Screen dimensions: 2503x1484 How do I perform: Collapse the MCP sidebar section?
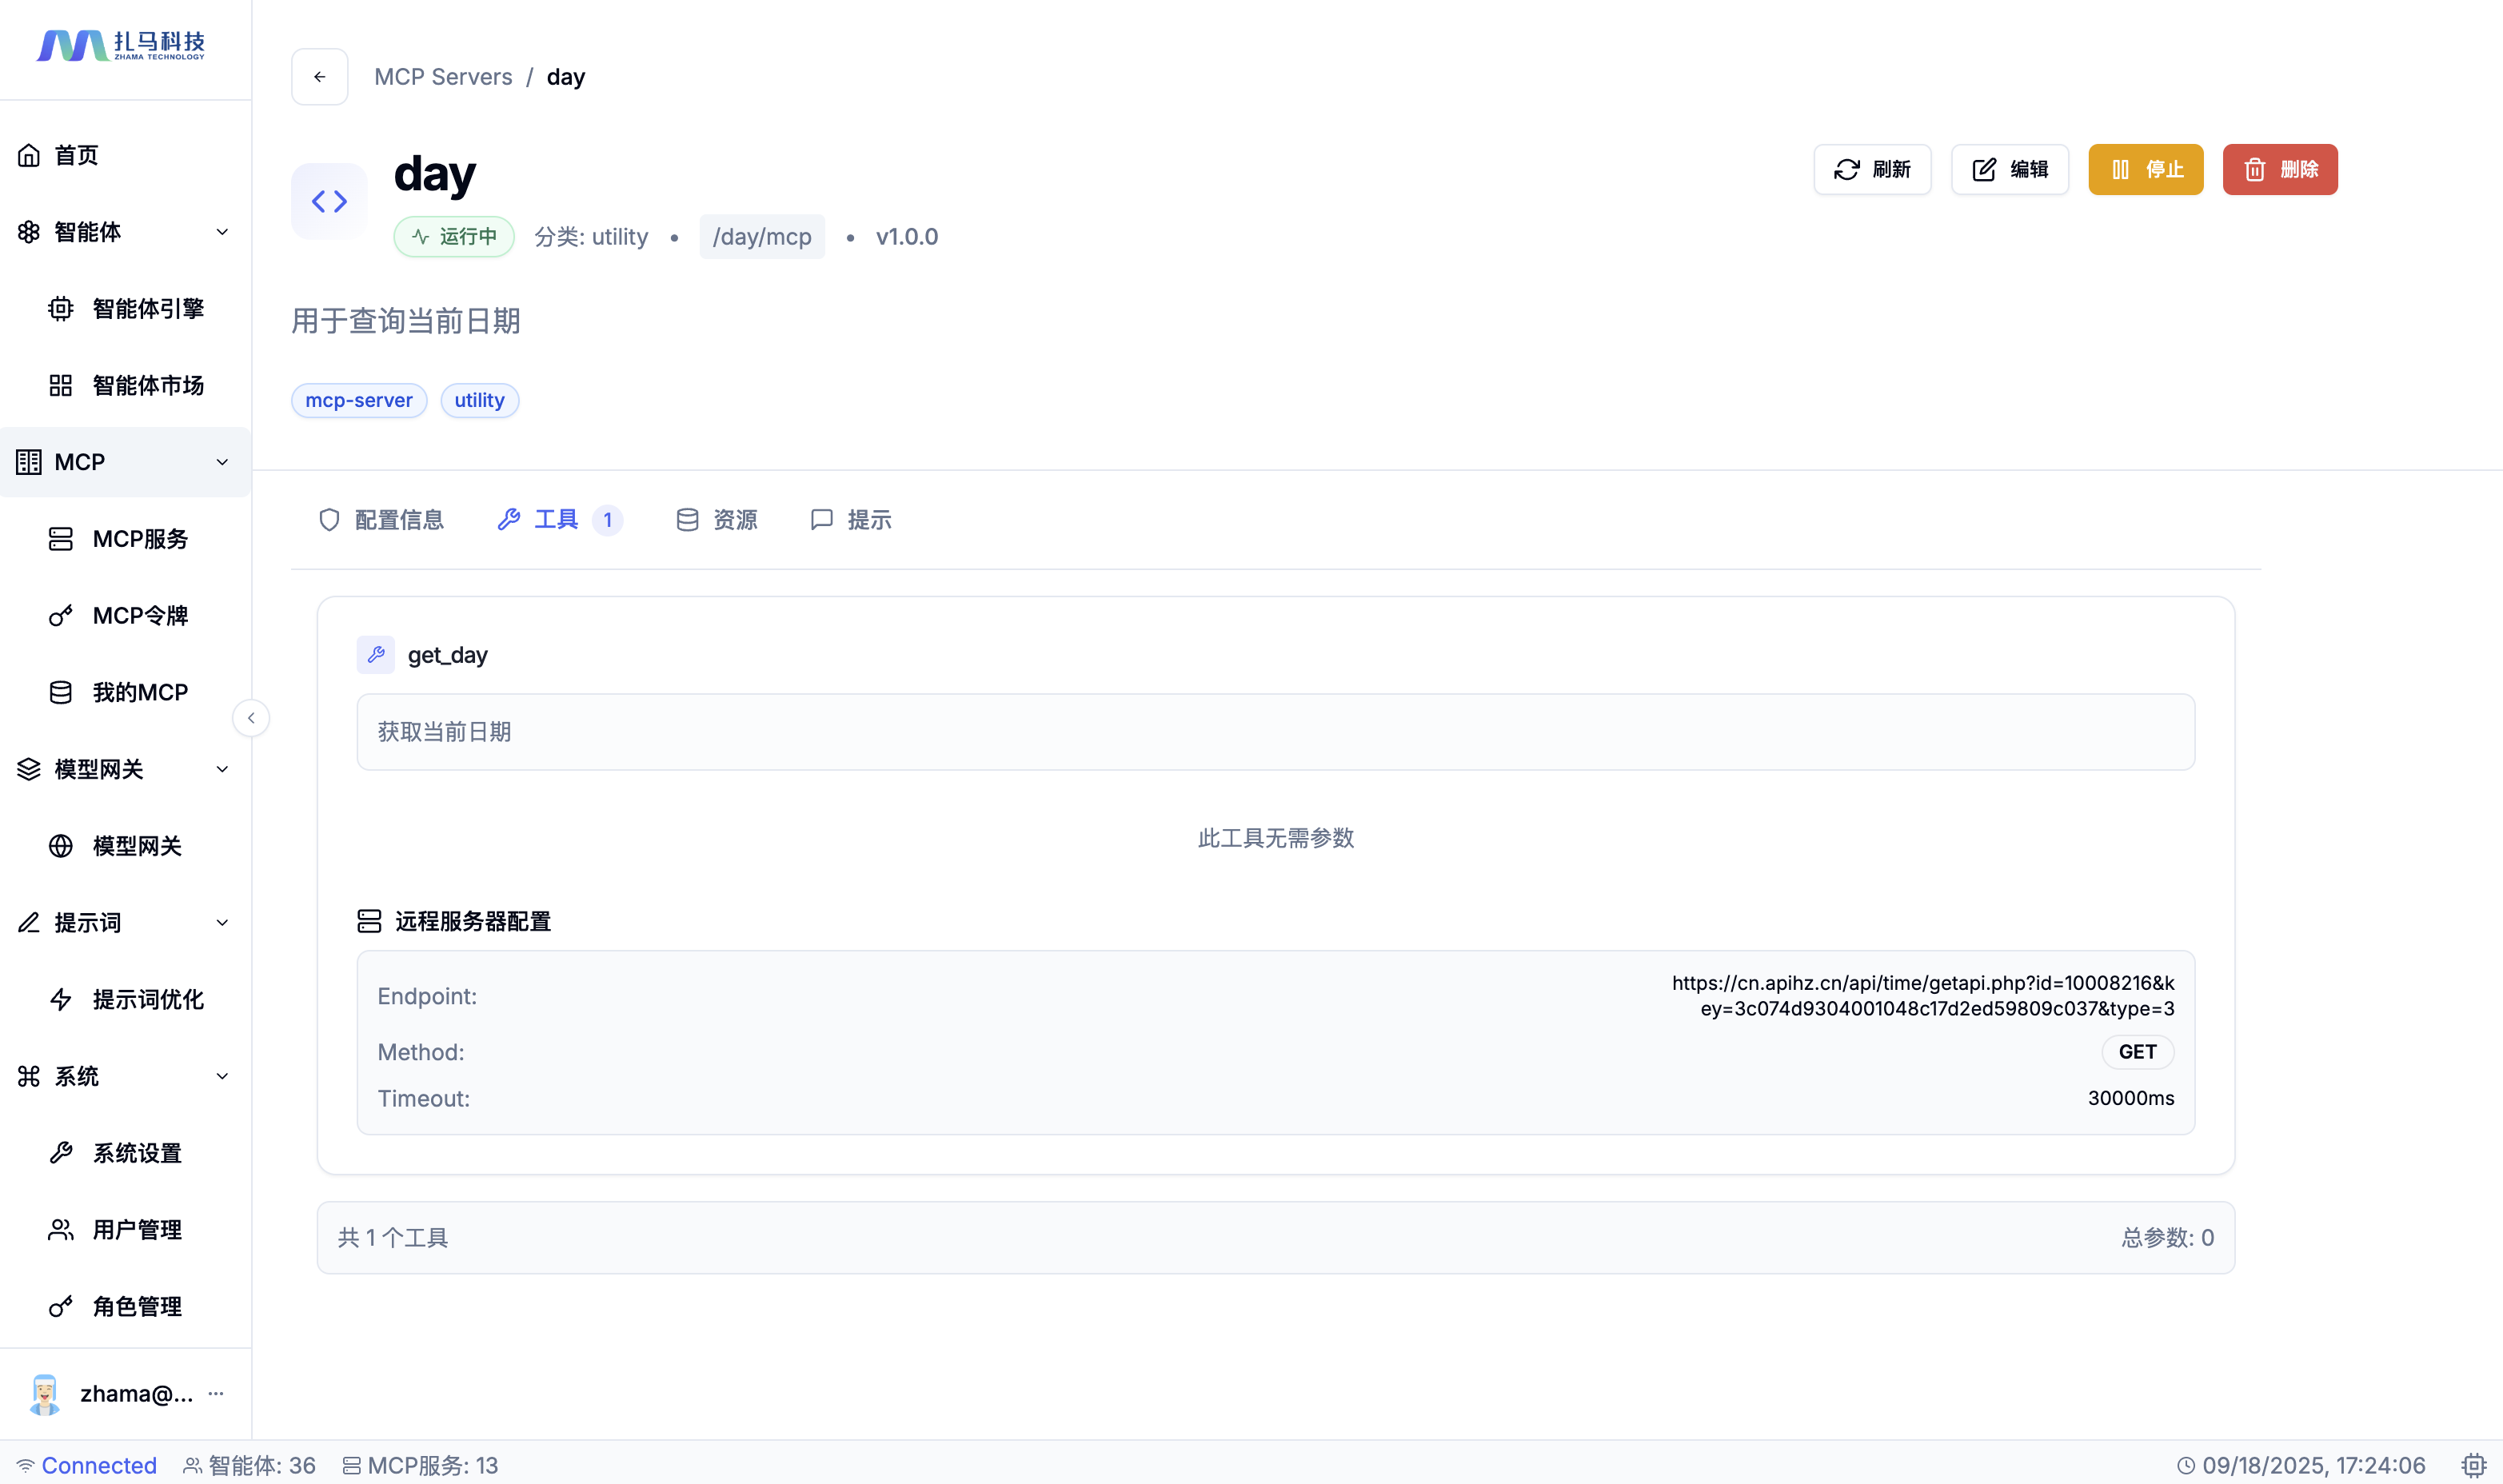coord(222,462)
